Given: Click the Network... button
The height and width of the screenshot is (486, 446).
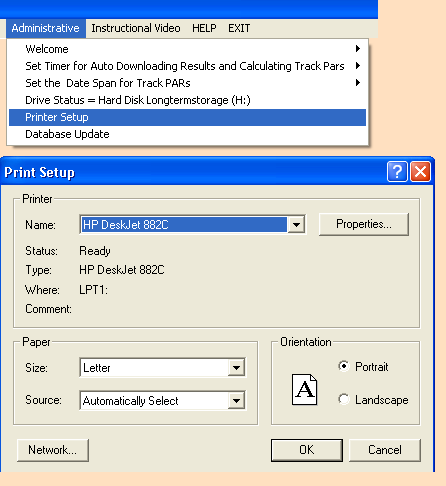Looking at the screenshot, I should [x=53, y=450].
